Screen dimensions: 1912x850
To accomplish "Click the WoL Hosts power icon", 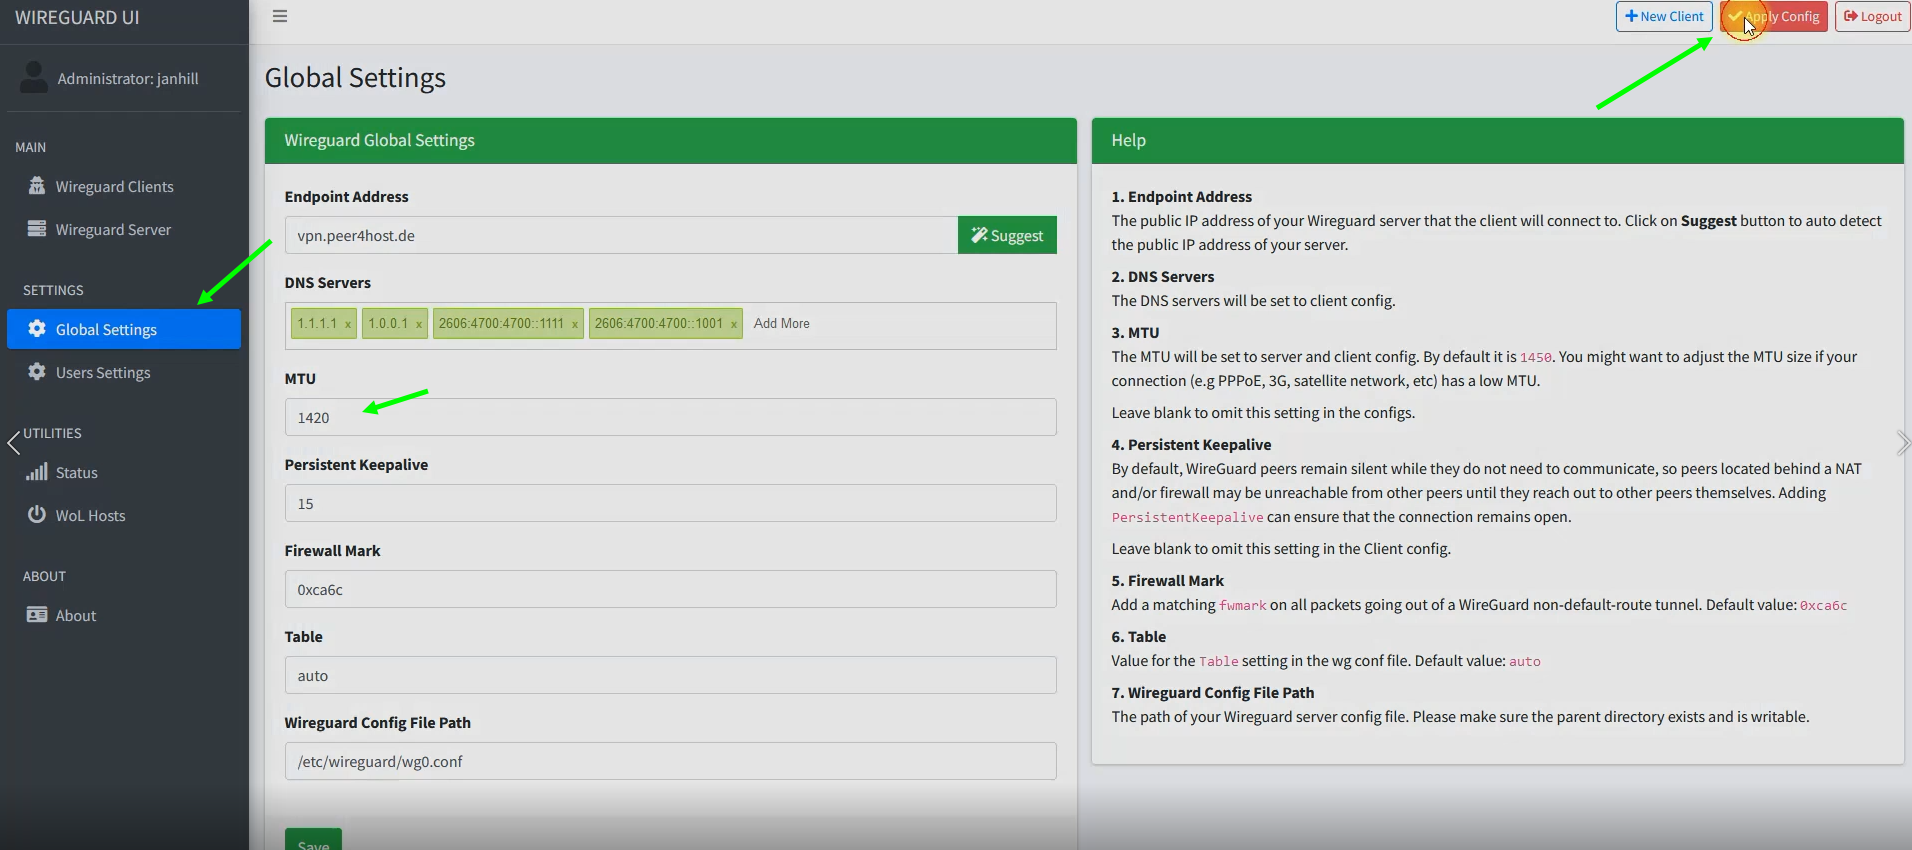I will (37, 515).
